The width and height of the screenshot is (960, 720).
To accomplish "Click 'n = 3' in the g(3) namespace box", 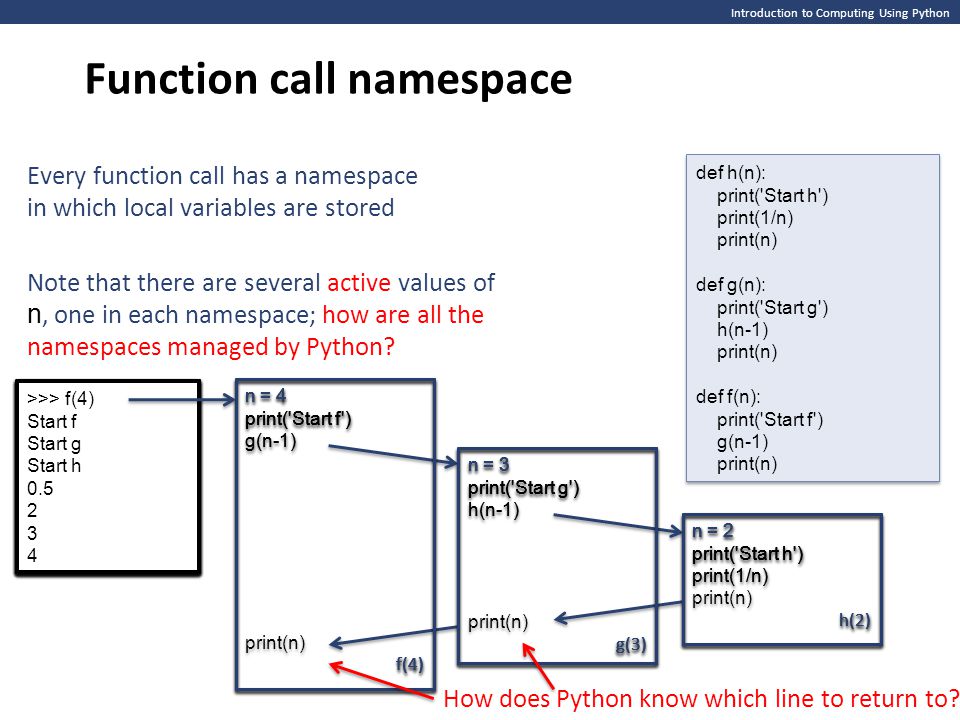I will tap(489, 465).
